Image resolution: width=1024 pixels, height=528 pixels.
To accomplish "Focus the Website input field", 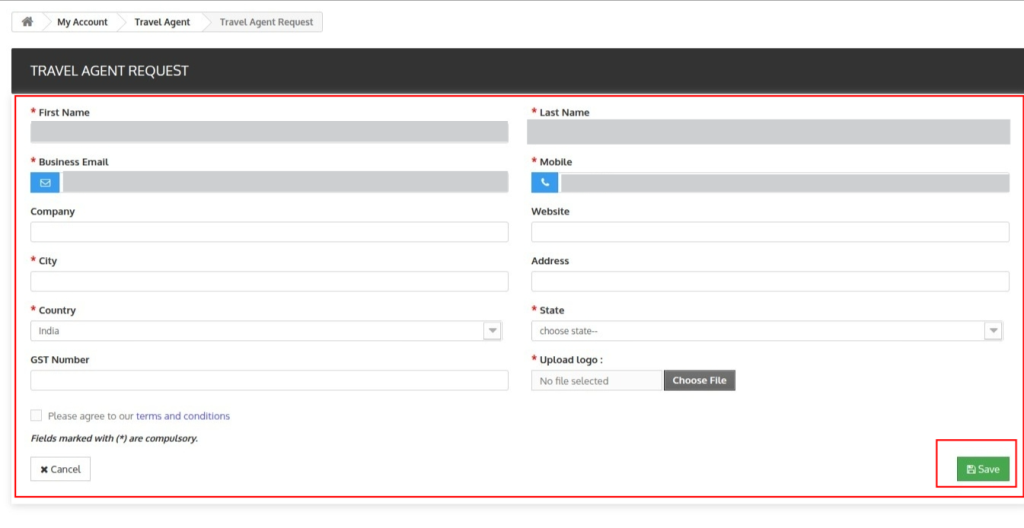I will (770, 232).
